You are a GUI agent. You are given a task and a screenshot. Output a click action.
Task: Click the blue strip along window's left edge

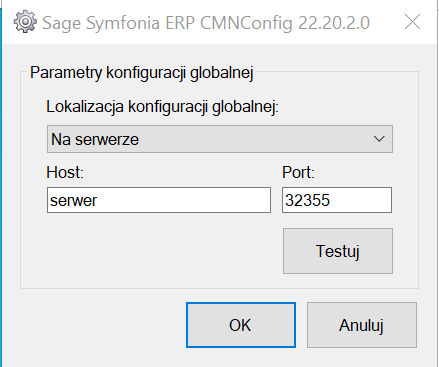[x=1, y=183]
